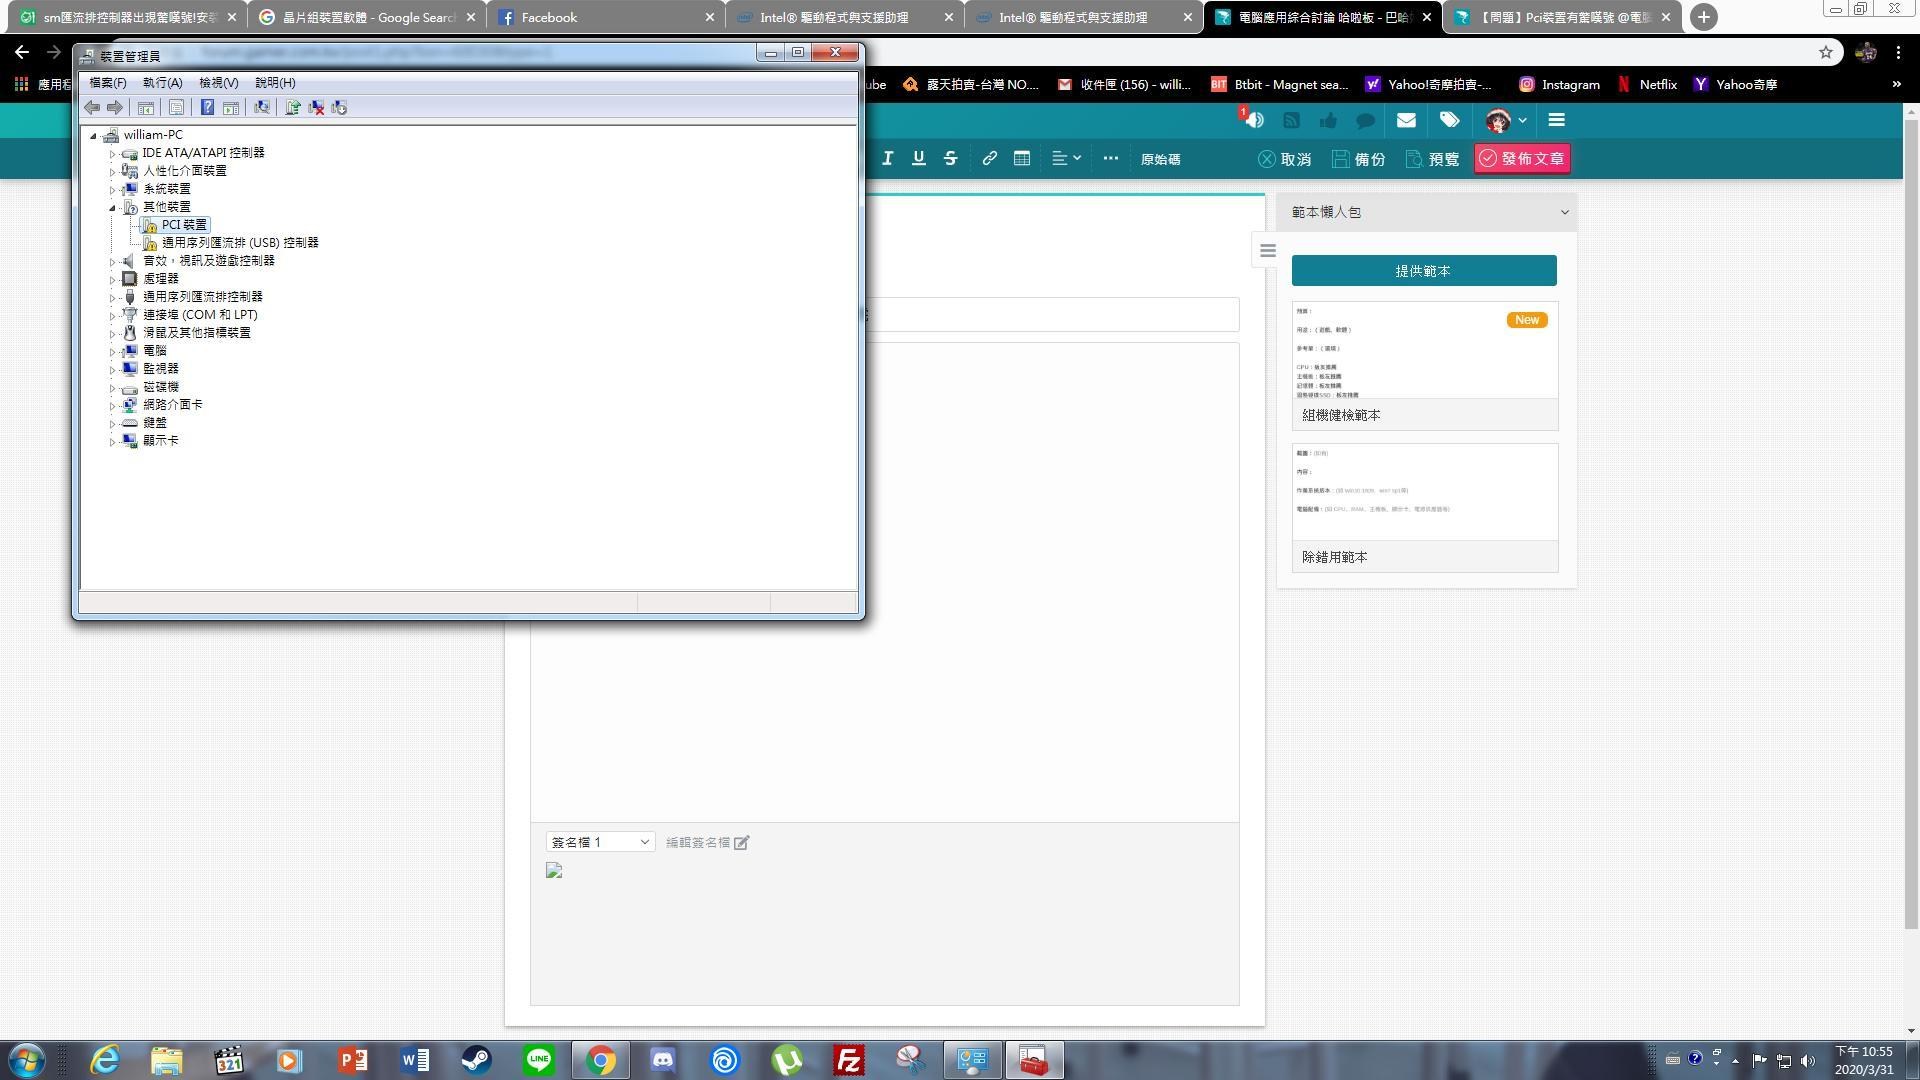The image size is (1920, 1080).
Task: Click the uninstall device toolbar icon
Action: tap(316, 107)
